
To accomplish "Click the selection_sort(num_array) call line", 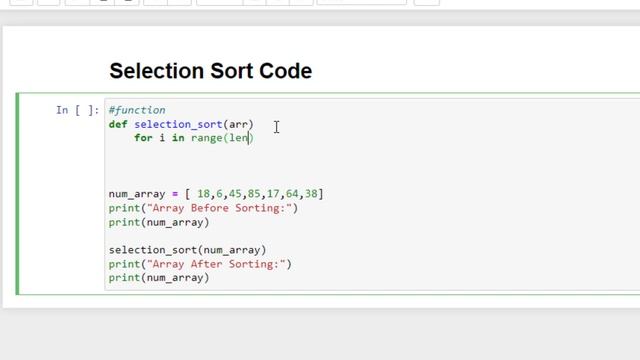I will [x=187, y=250].
